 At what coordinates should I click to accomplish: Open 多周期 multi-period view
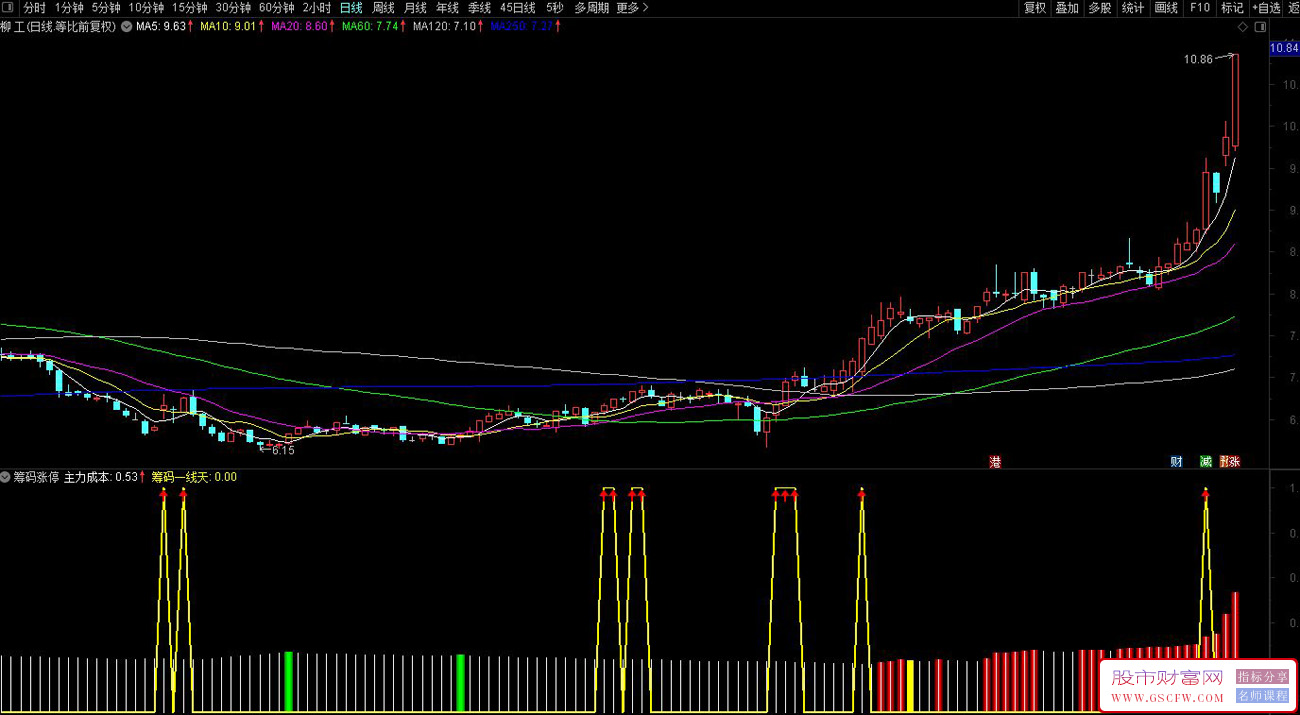tap(591, 8)
